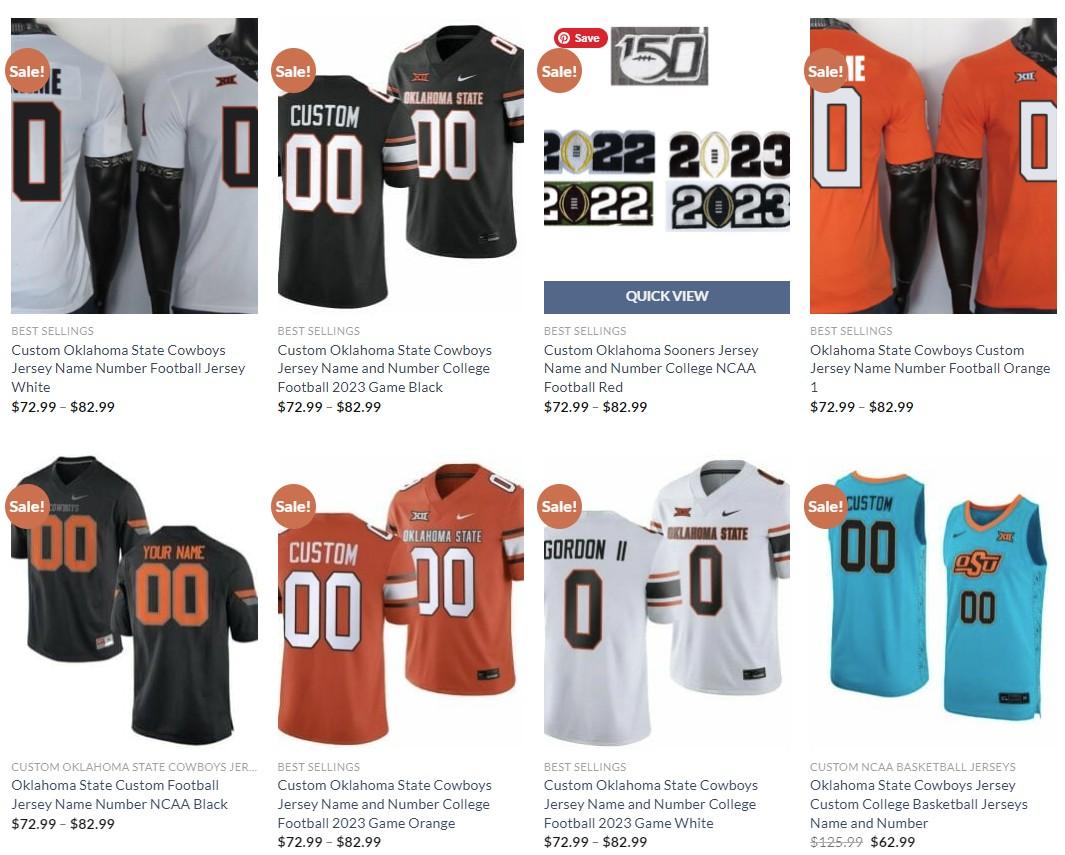Image resolution: width=1065 pixels, height=855 pixels.
Task: Click Custom NCAA Basketball Jerseys category label
Action: click(x=912, y=767)
